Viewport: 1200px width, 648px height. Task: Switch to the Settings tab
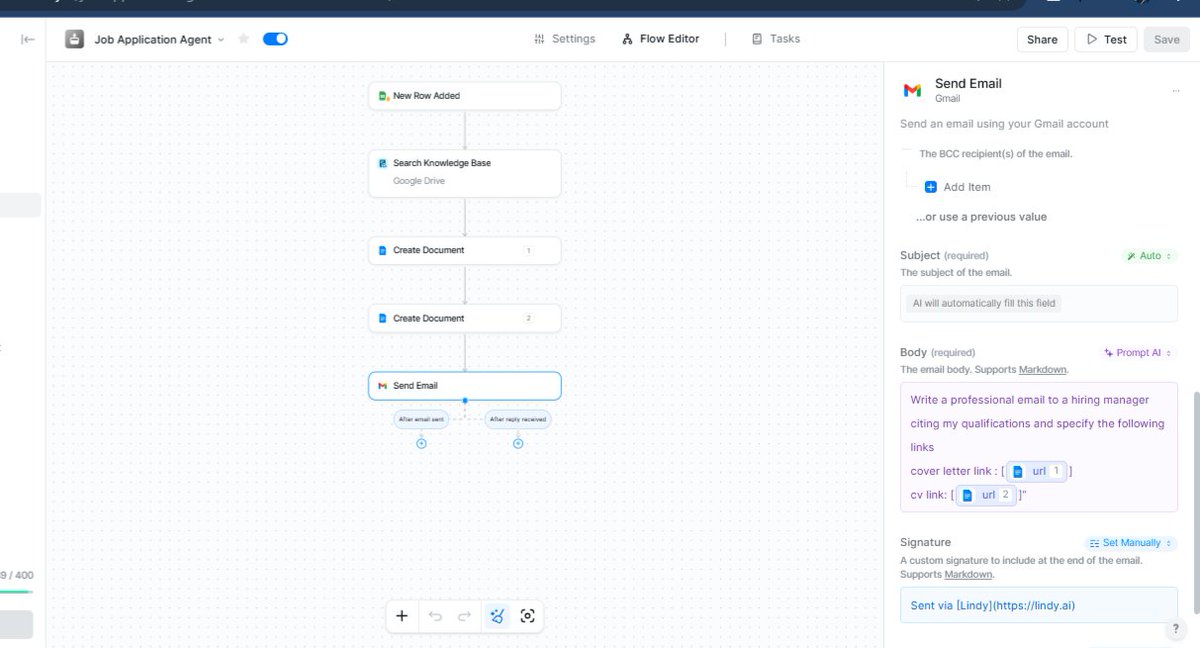click(565, 39)
